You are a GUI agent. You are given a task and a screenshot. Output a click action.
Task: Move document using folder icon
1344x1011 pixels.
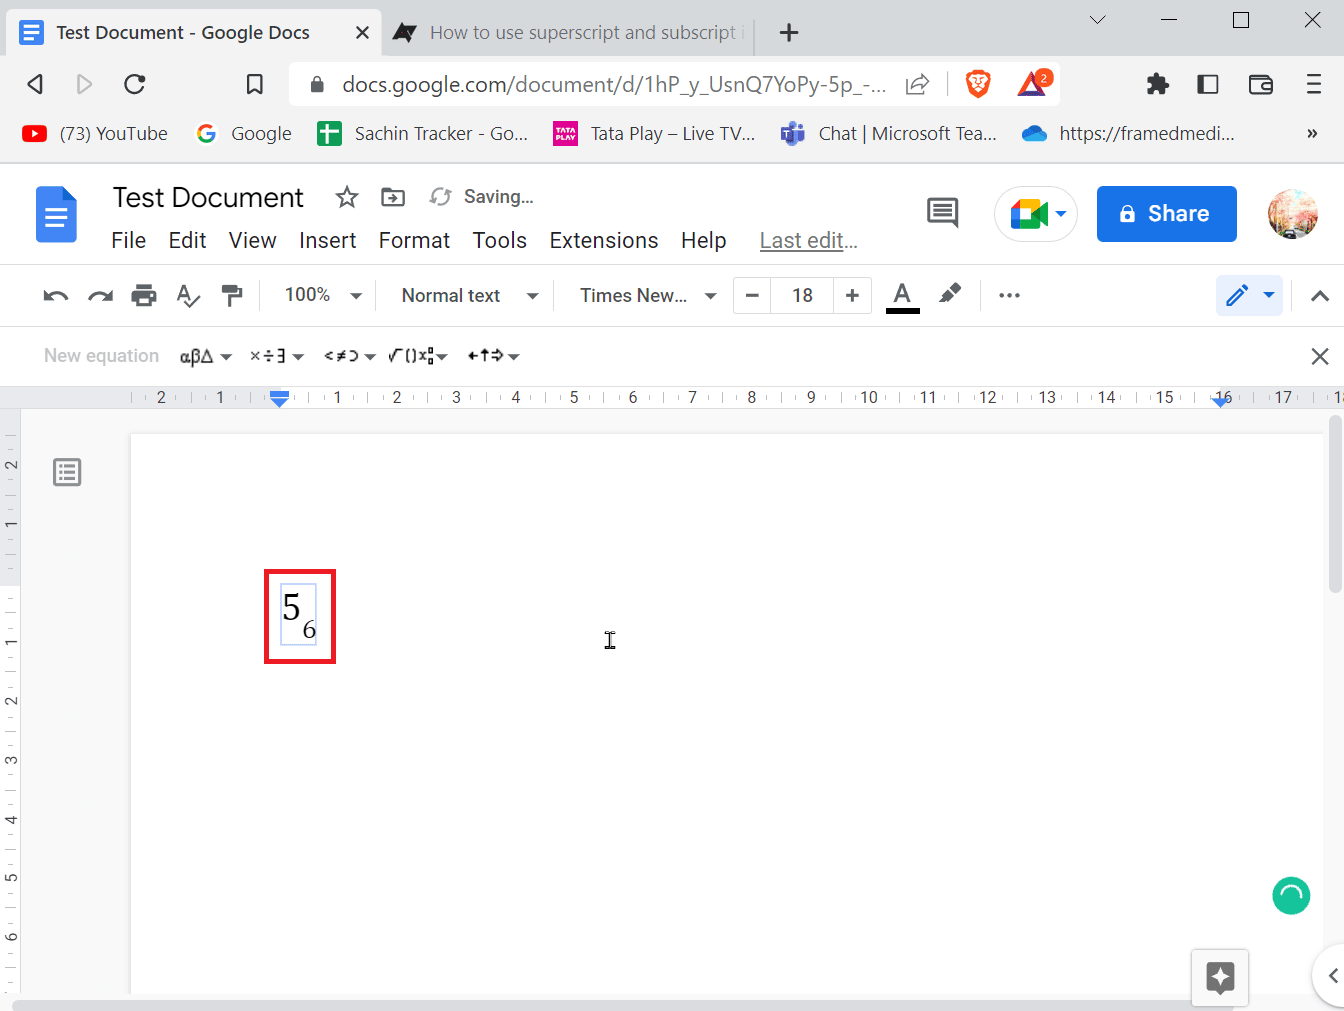(393, 197)
